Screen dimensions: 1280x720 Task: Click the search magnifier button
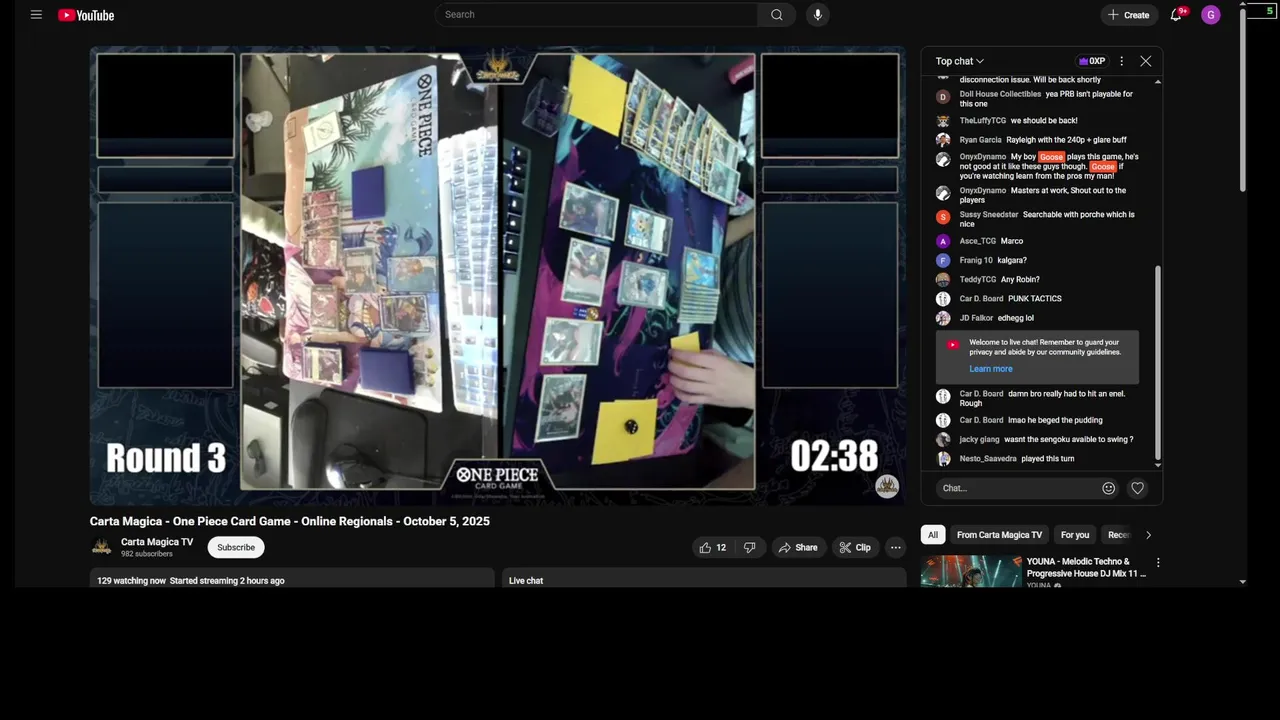777,15
